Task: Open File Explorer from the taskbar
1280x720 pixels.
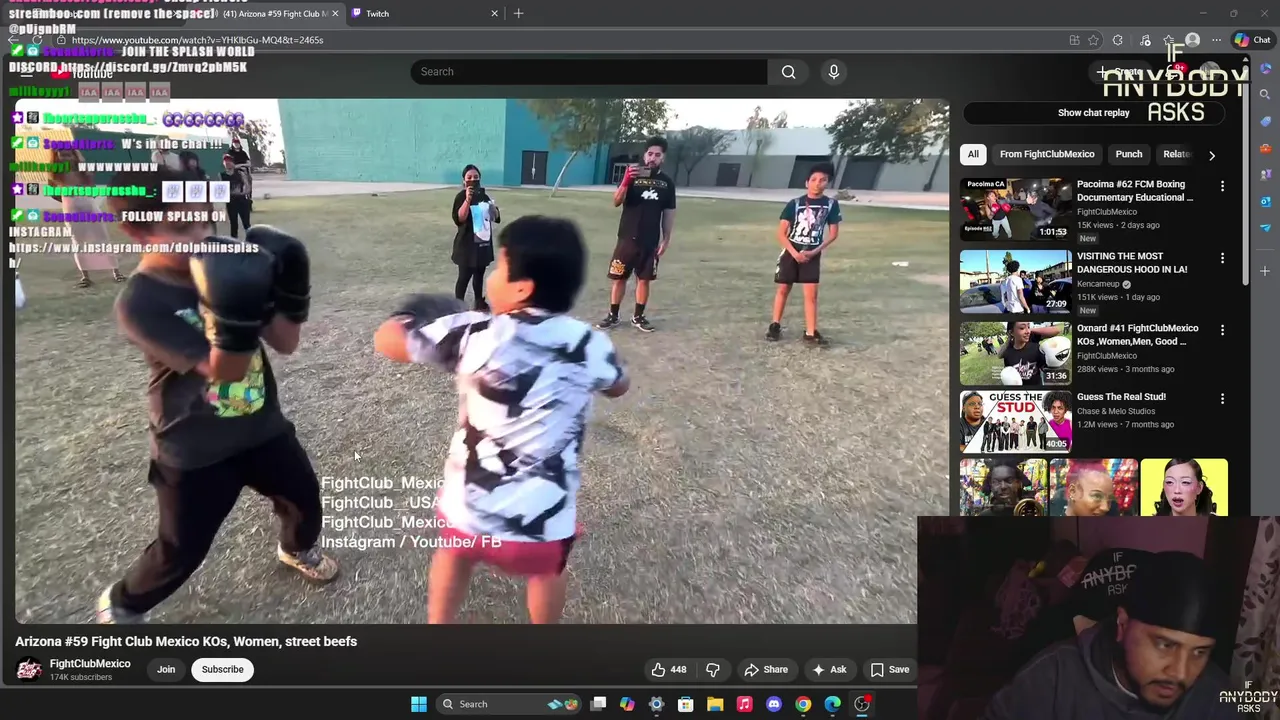Action: coord(715,704)
